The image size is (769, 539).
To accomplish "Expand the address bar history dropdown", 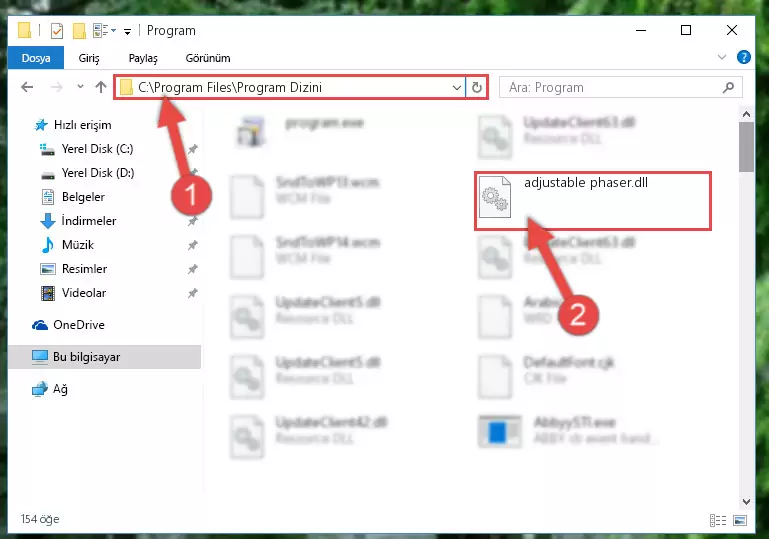I will 457,88.
